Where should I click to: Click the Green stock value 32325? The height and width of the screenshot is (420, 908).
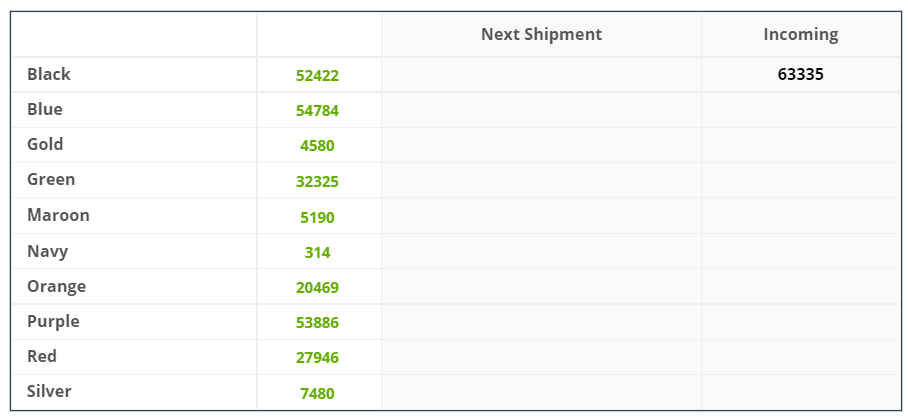[317, 182]
